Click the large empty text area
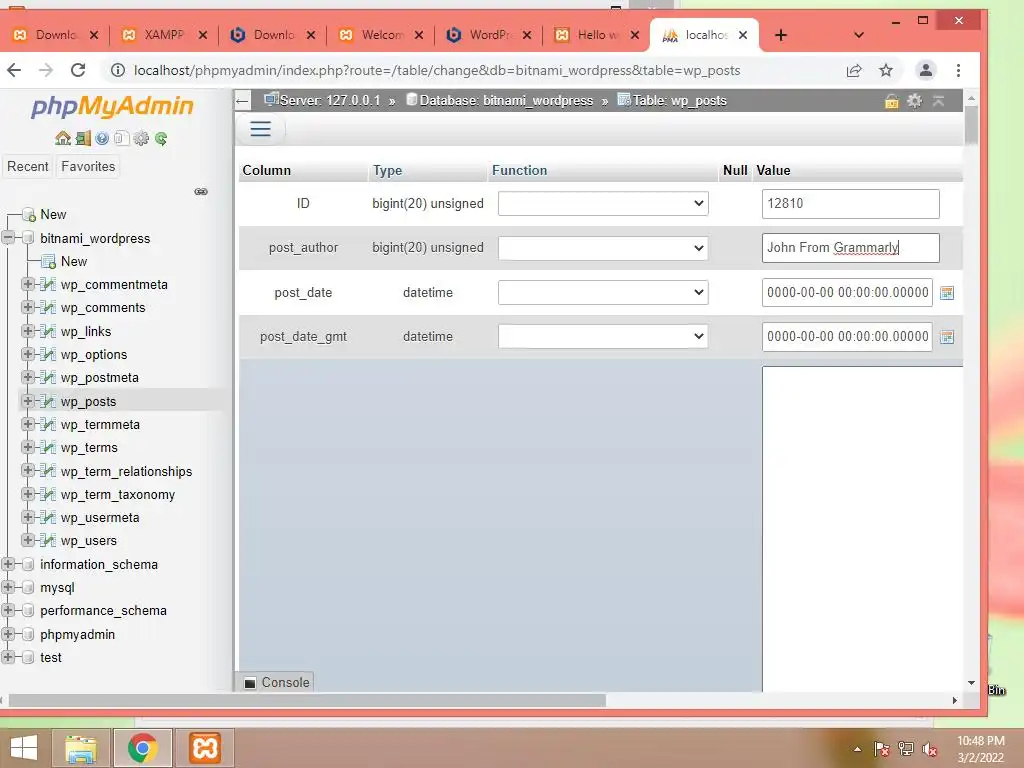The image size is (1024, 768). (x=862, y=529)
